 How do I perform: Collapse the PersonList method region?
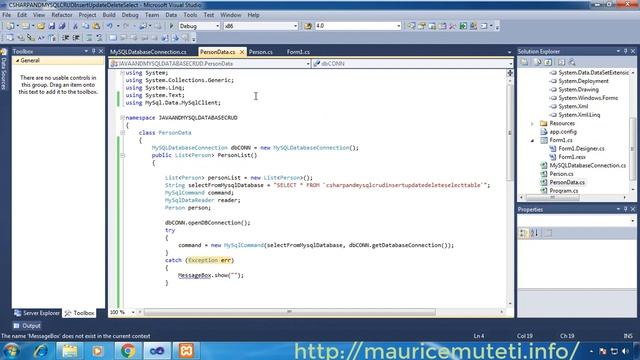(122, 155)
